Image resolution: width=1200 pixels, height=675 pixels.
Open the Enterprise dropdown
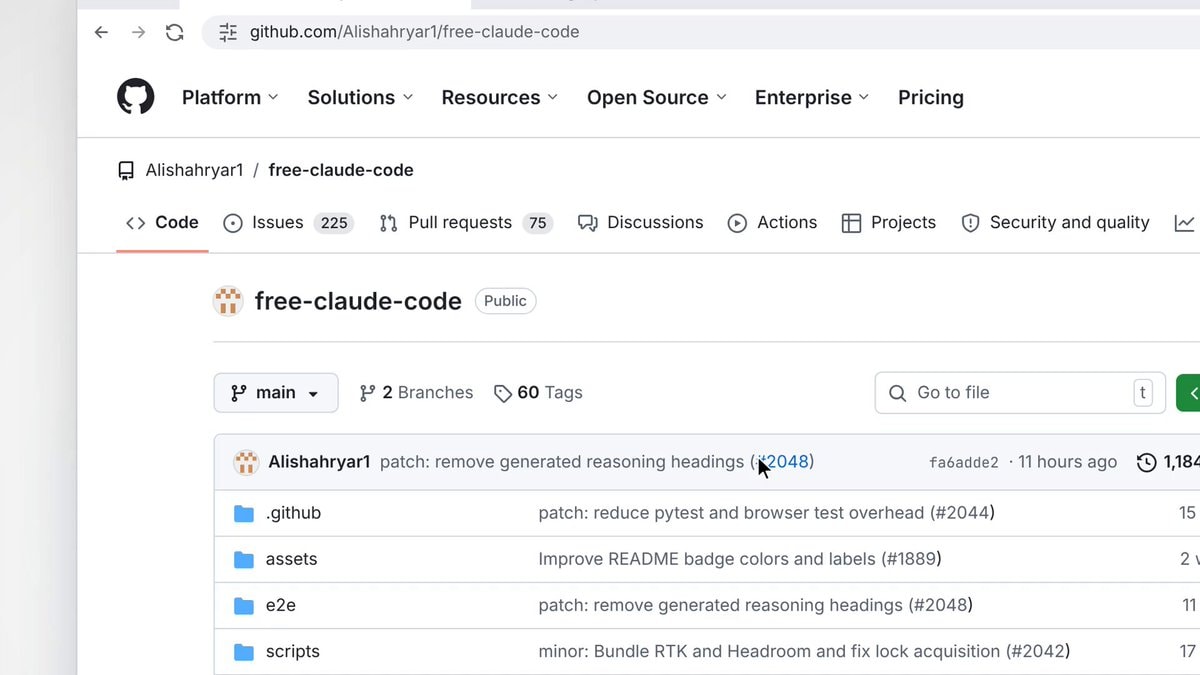pyautogui.click(x=812, y=97)
